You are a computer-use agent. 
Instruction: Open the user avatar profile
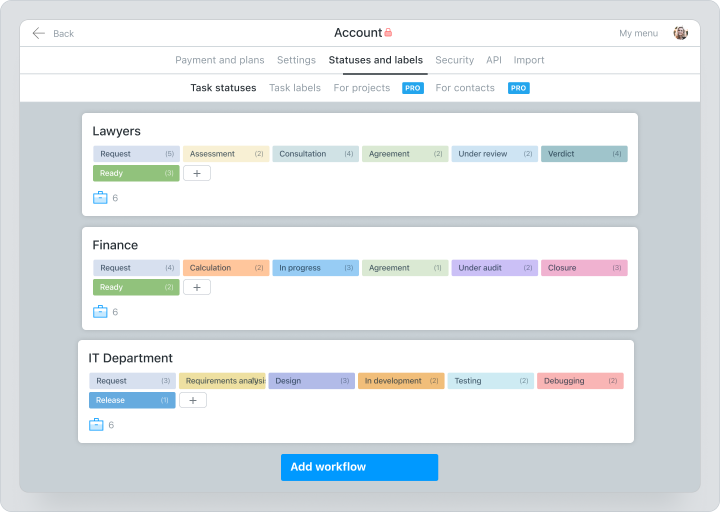680,33
